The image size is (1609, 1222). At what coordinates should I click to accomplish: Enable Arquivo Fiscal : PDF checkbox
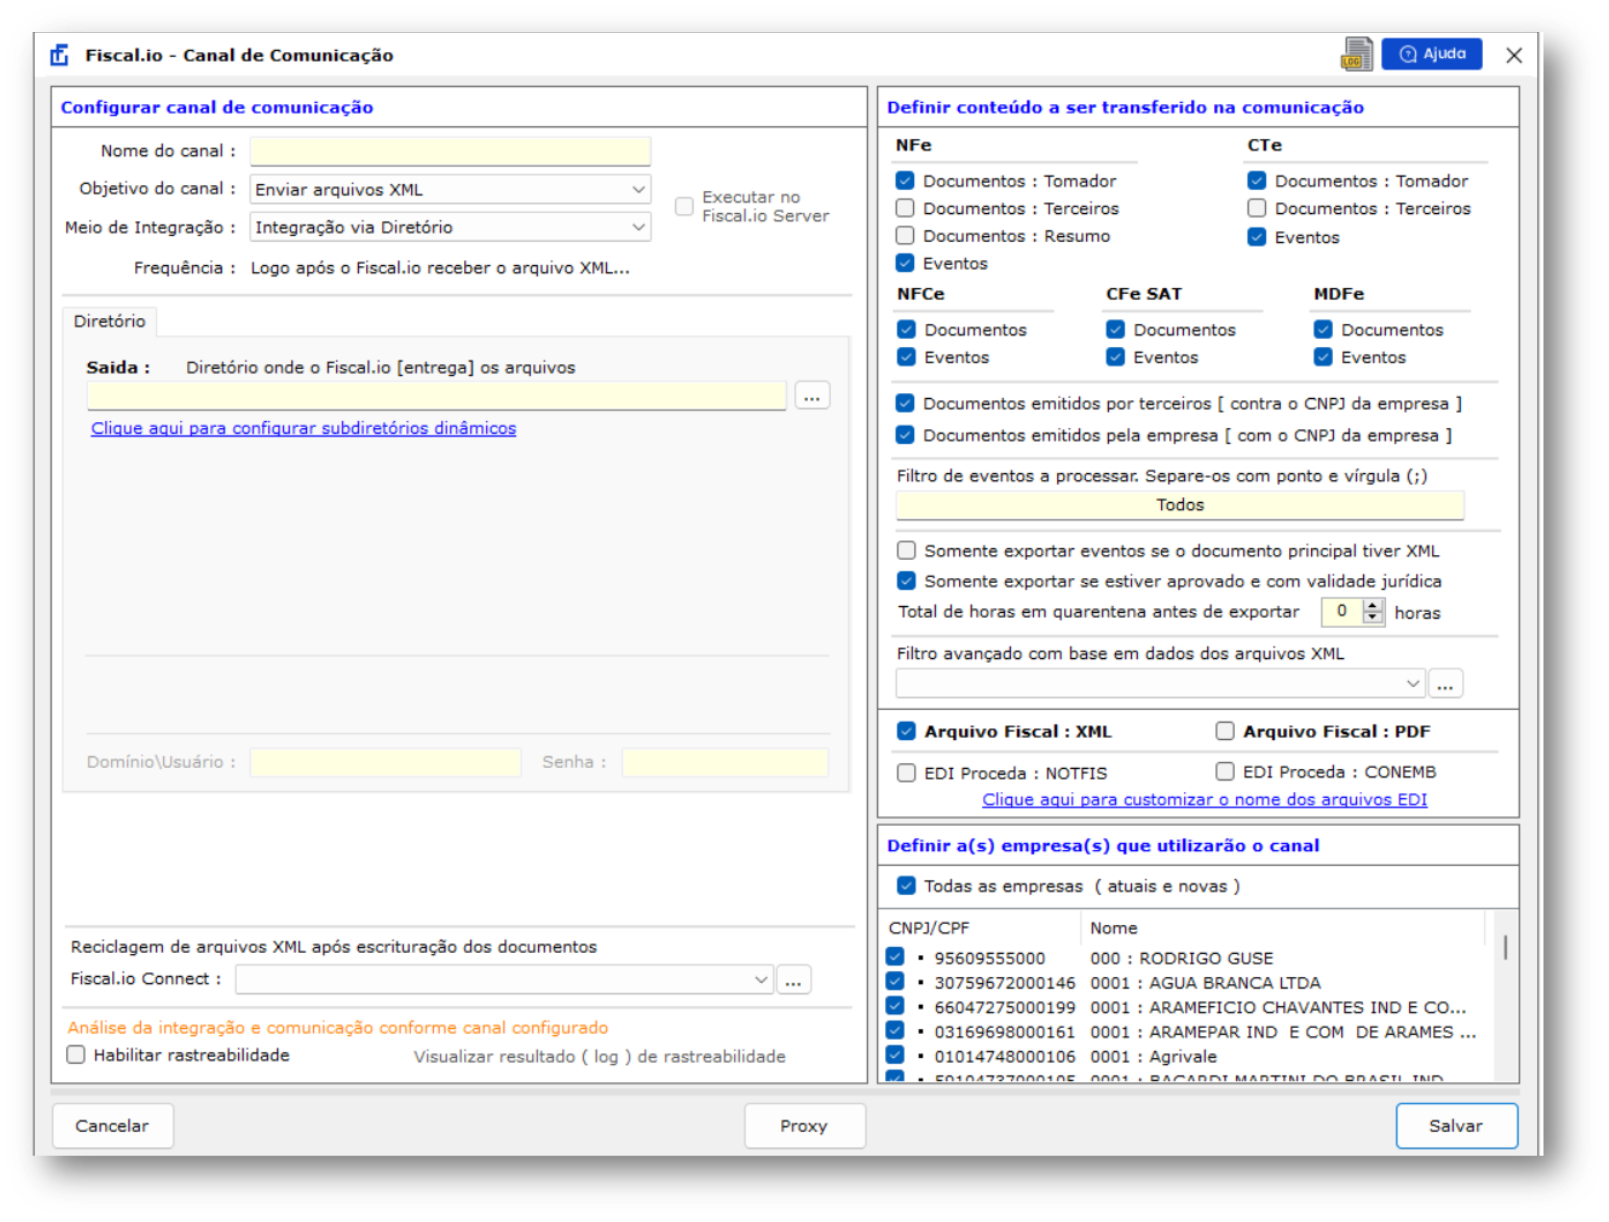[x=1225, y=731]
